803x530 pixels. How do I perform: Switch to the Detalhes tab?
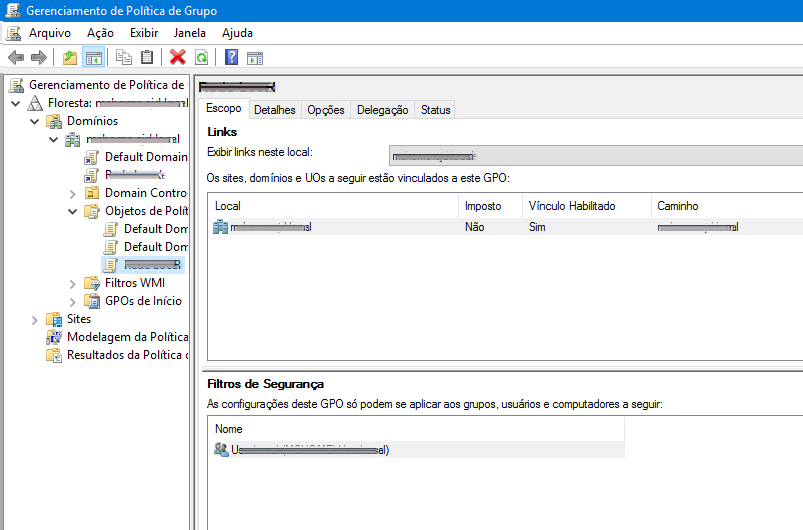pyautogui.click(x=274, y=110)
